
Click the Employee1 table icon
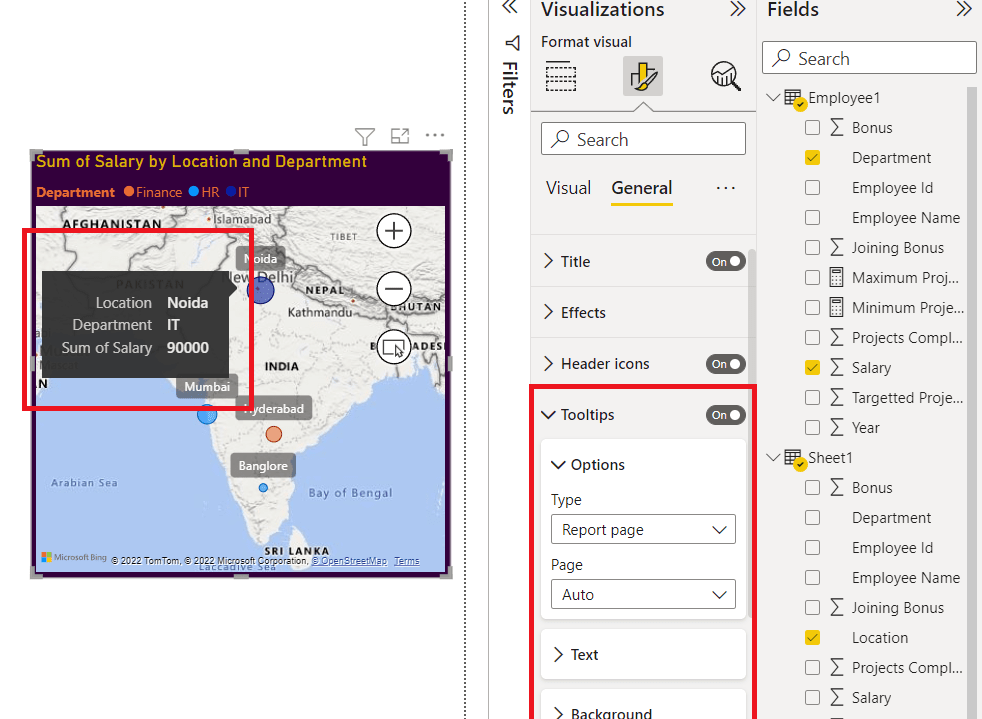point(794,99)
